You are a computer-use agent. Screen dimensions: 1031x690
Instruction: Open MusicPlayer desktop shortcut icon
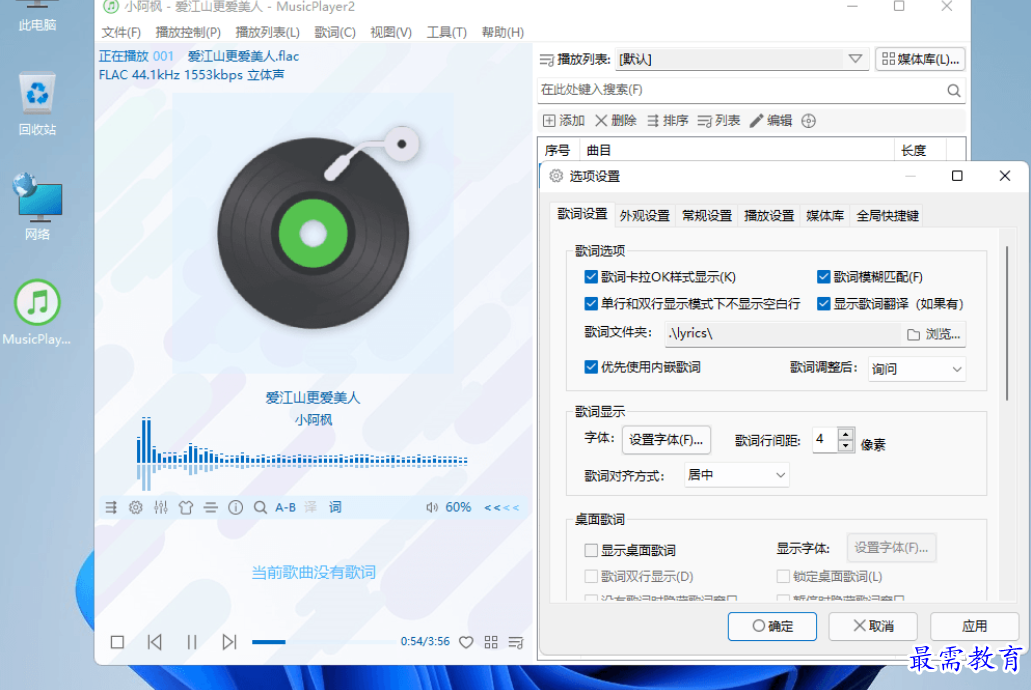[37, 313]
